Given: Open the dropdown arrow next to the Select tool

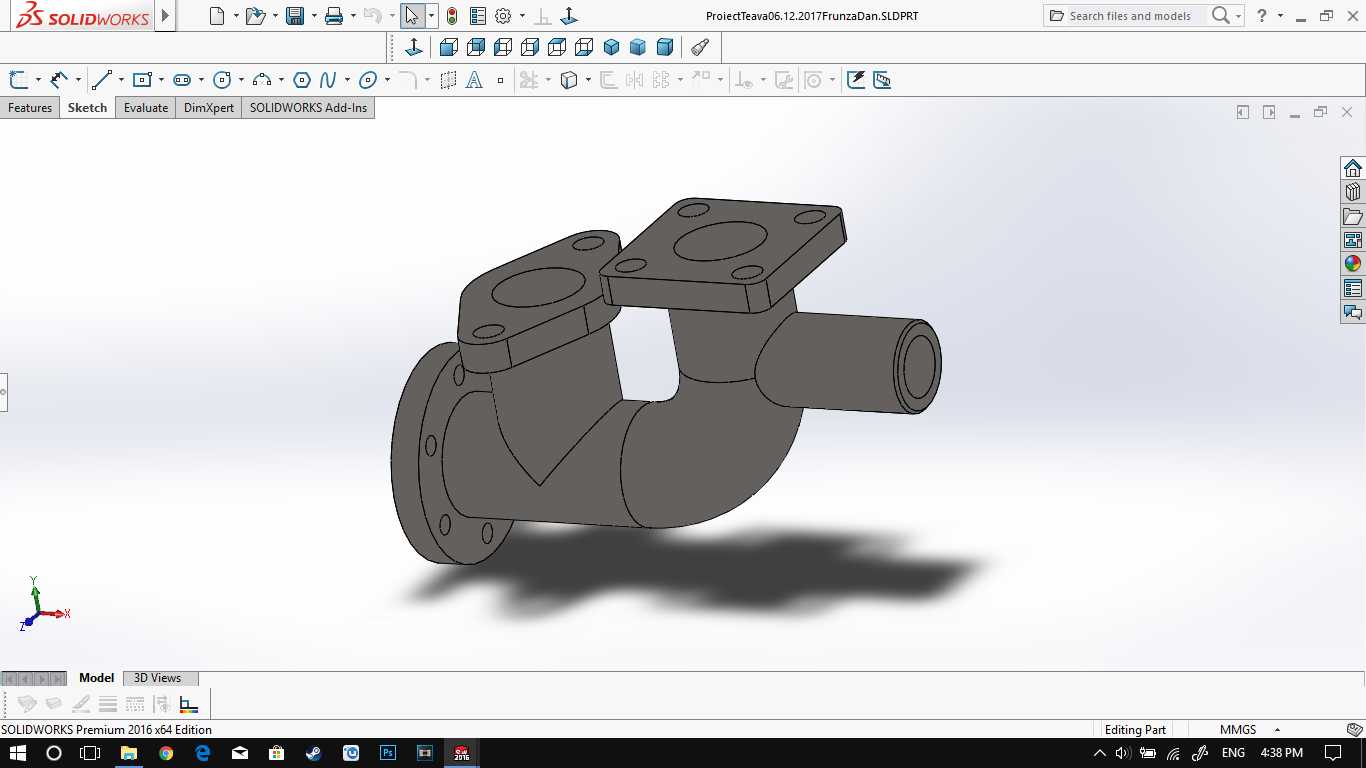Looking at the screenshot, I should [431, 16].
